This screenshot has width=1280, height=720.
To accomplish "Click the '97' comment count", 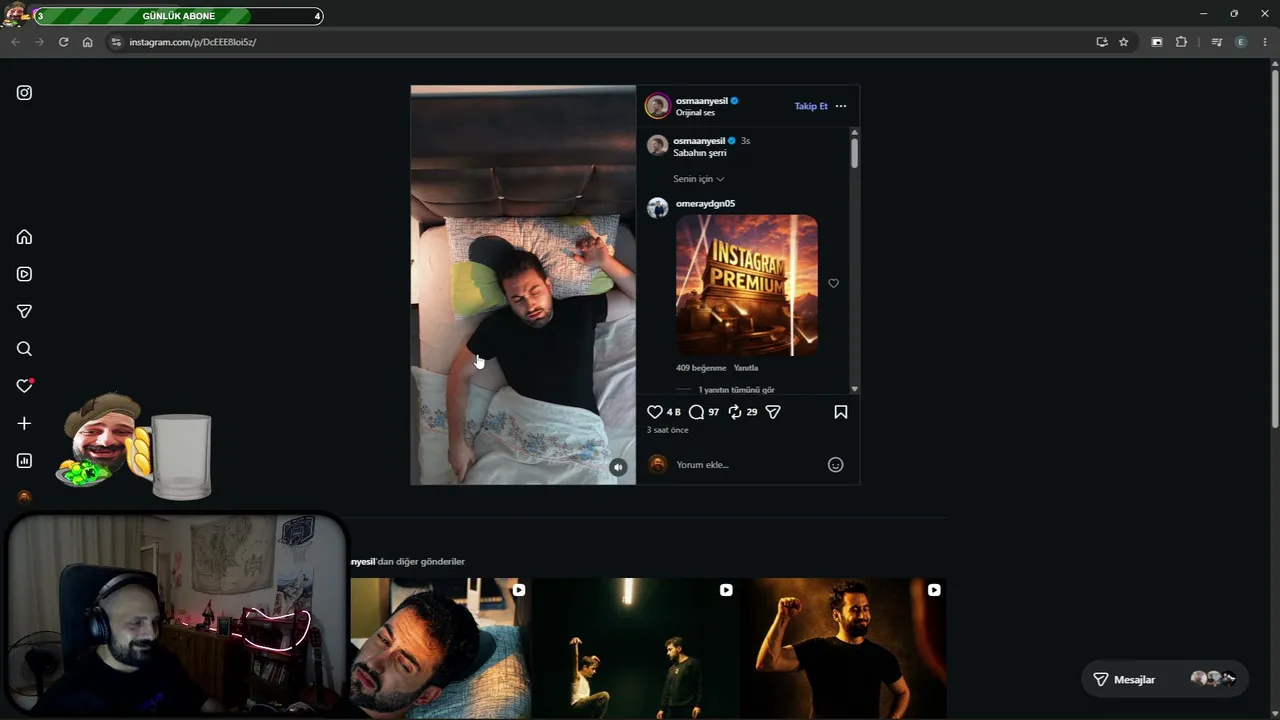I will click(x=713, y=412).
